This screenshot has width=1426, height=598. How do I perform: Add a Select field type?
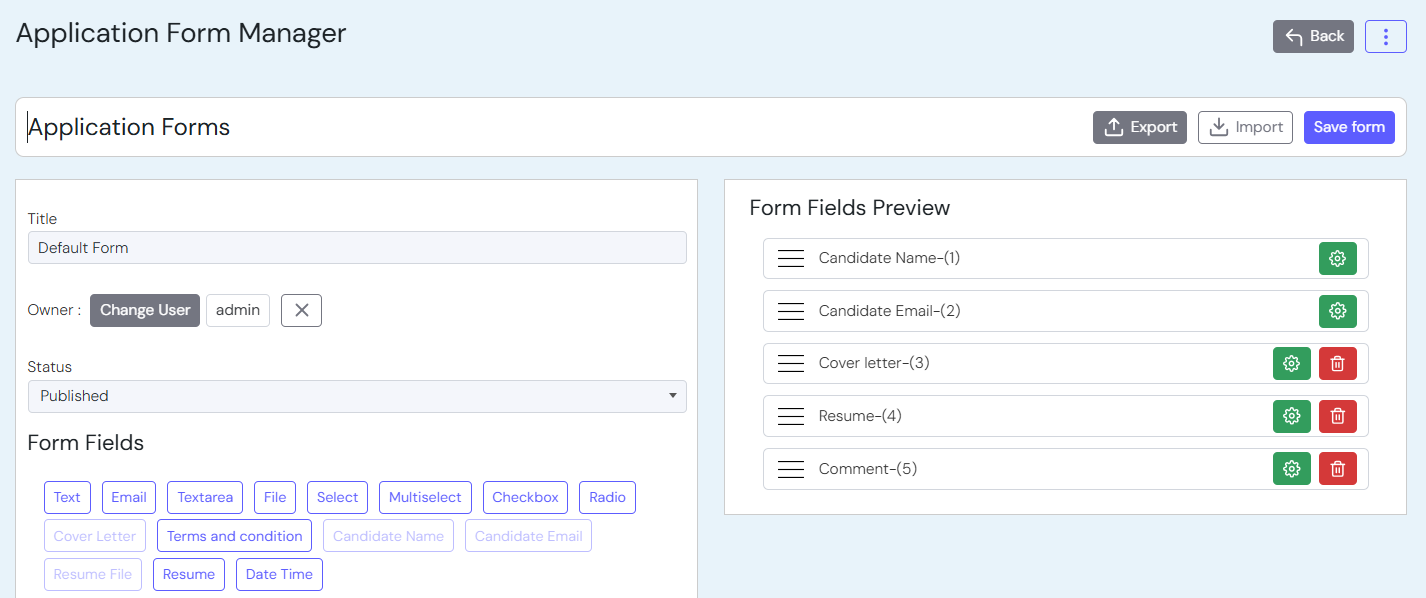click(x=337, y=497)
